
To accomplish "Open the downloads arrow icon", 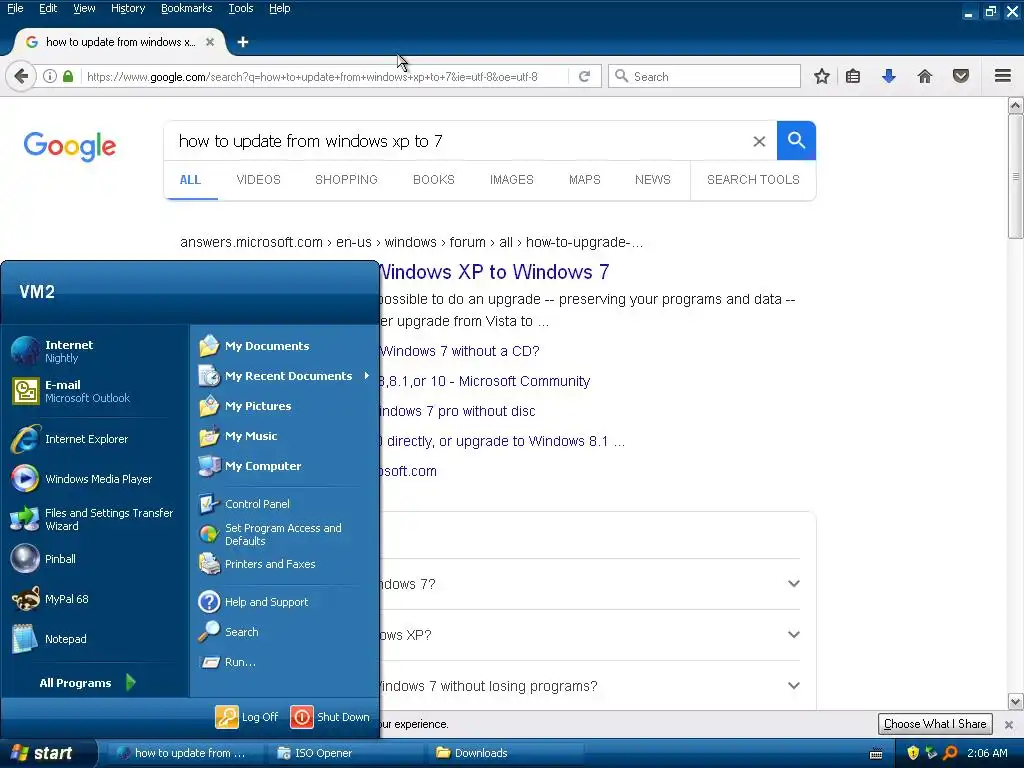I will tap(889, 76).
